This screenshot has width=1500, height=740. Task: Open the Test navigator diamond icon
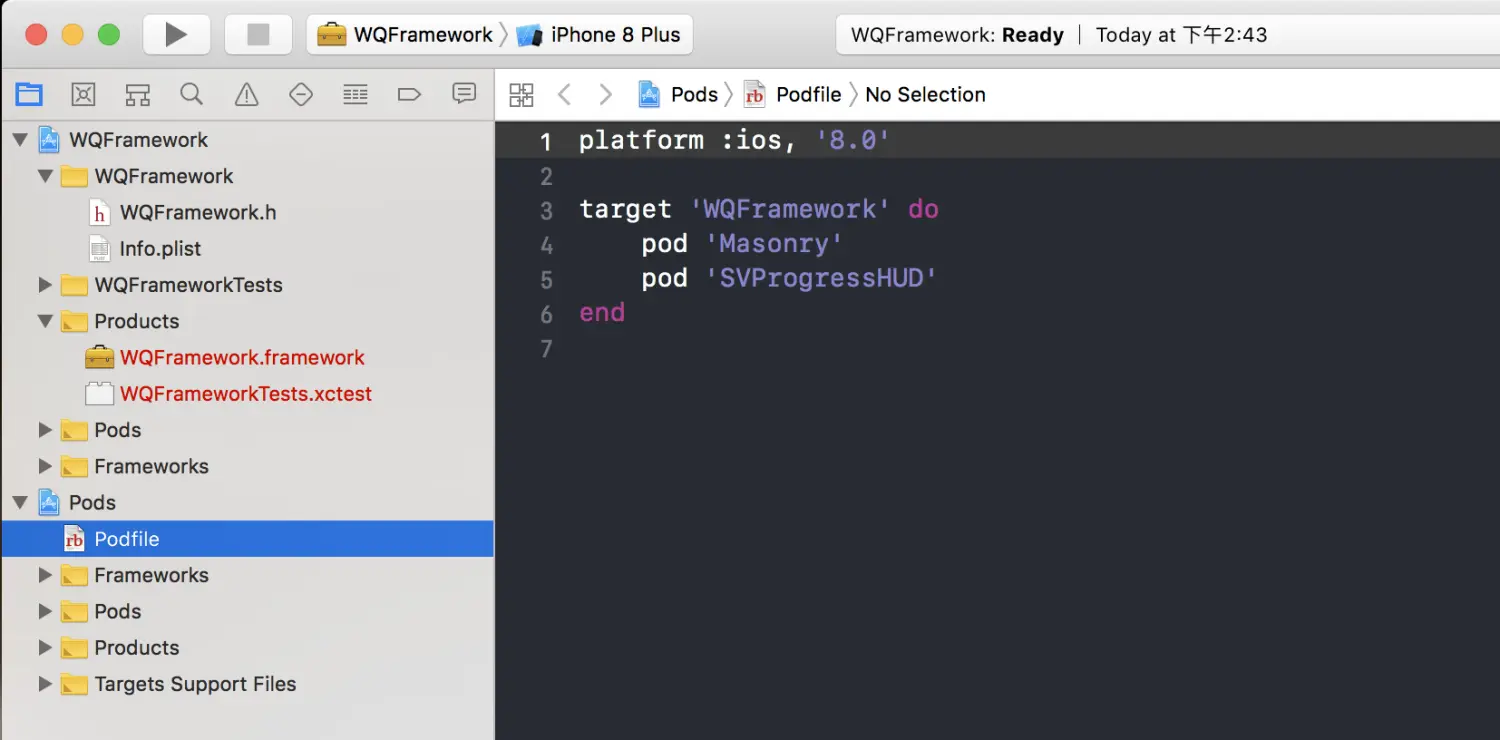coord(300,95)
